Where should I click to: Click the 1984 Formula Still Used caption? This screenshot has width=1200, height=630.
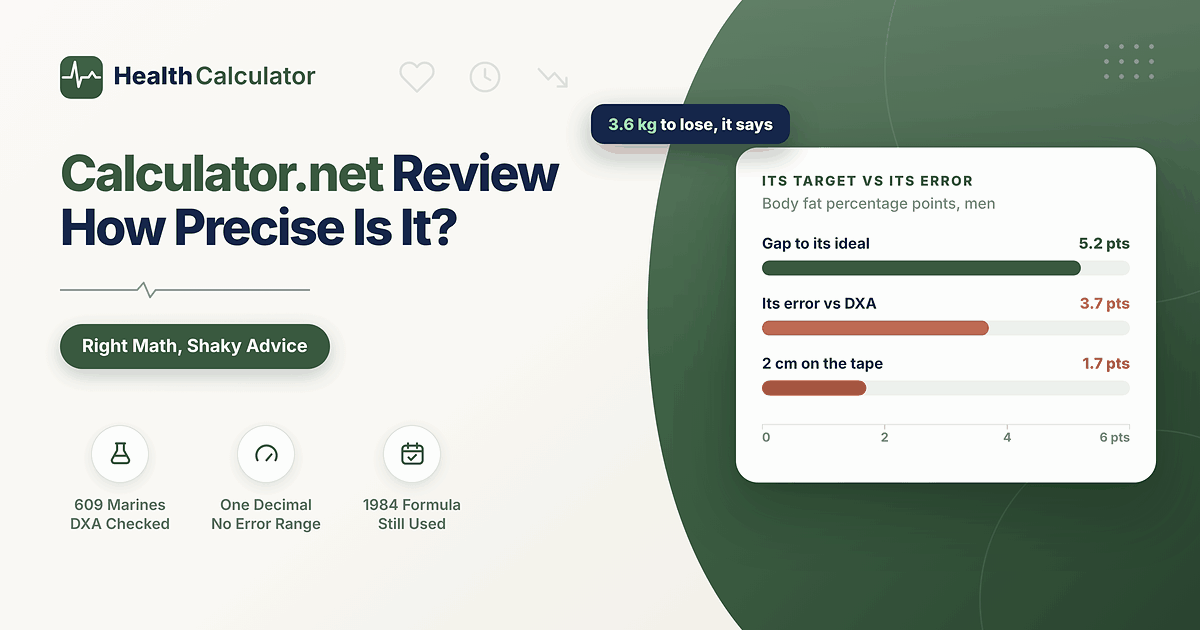[x=412, y=514]
